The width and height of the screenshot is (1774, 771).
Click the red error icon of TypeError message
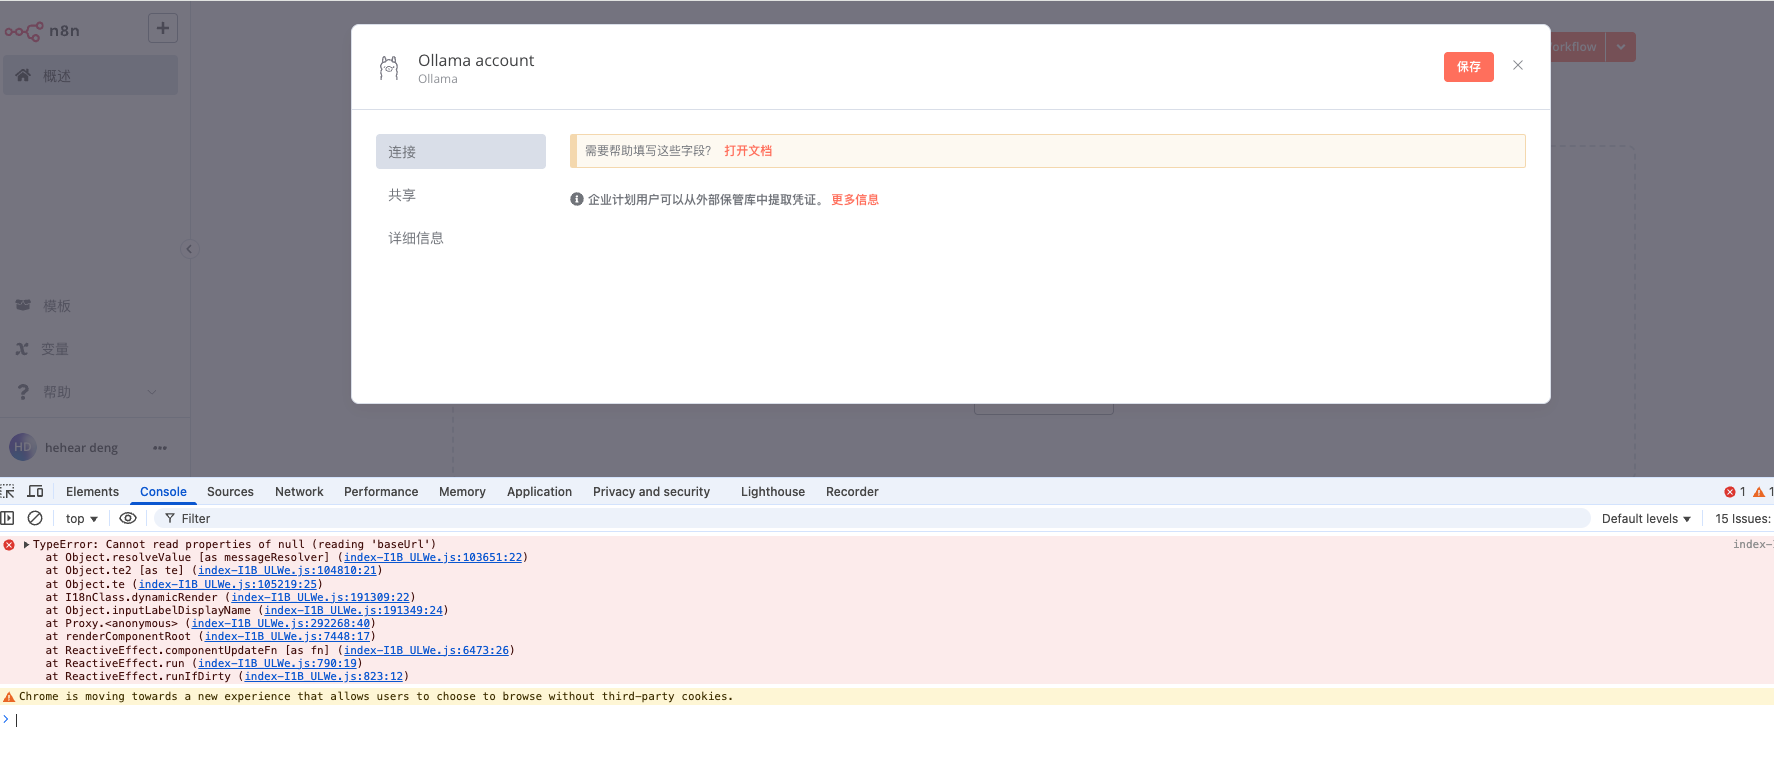(9, 545)
